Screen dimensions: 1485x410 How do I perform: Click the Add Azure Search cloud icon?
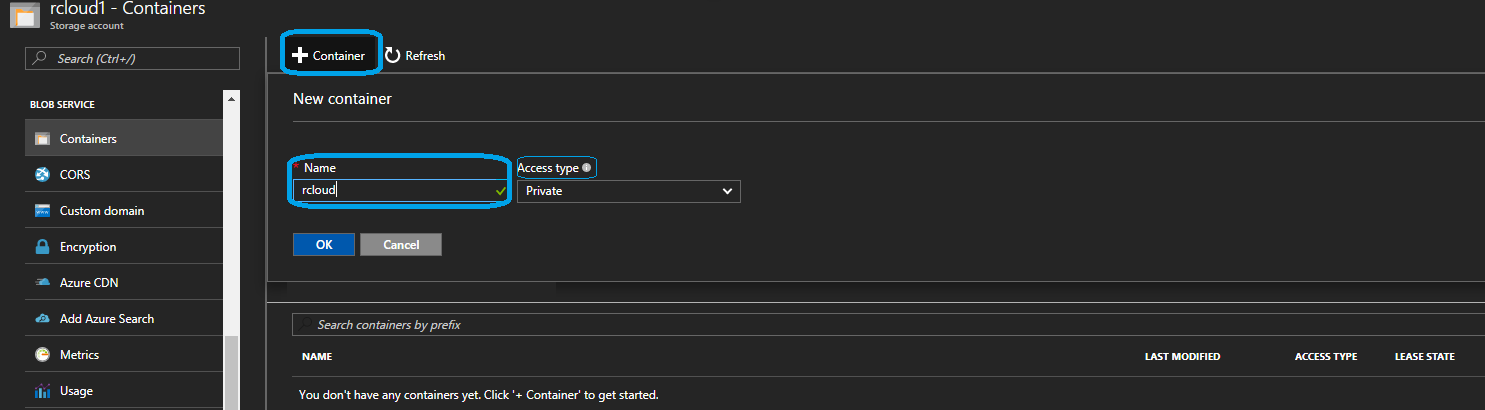[42, 319]
